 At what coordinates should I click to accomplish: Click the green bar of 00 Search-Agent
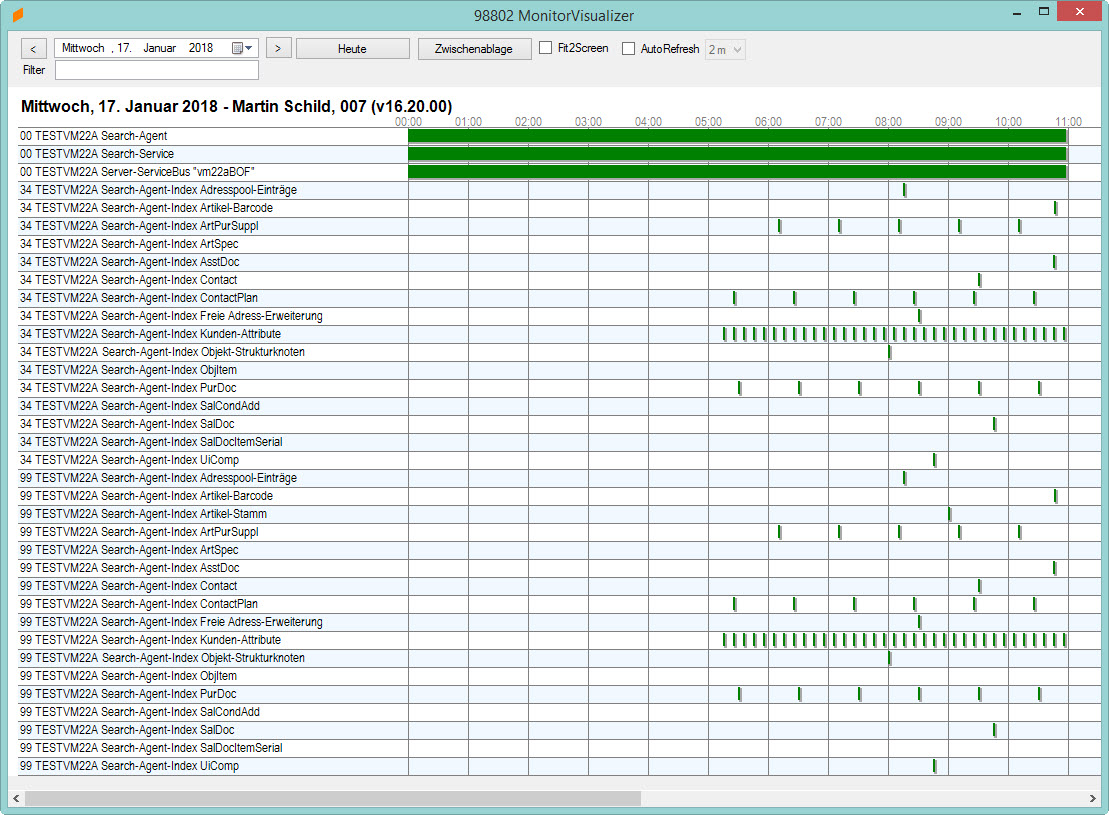click(737, 136)
